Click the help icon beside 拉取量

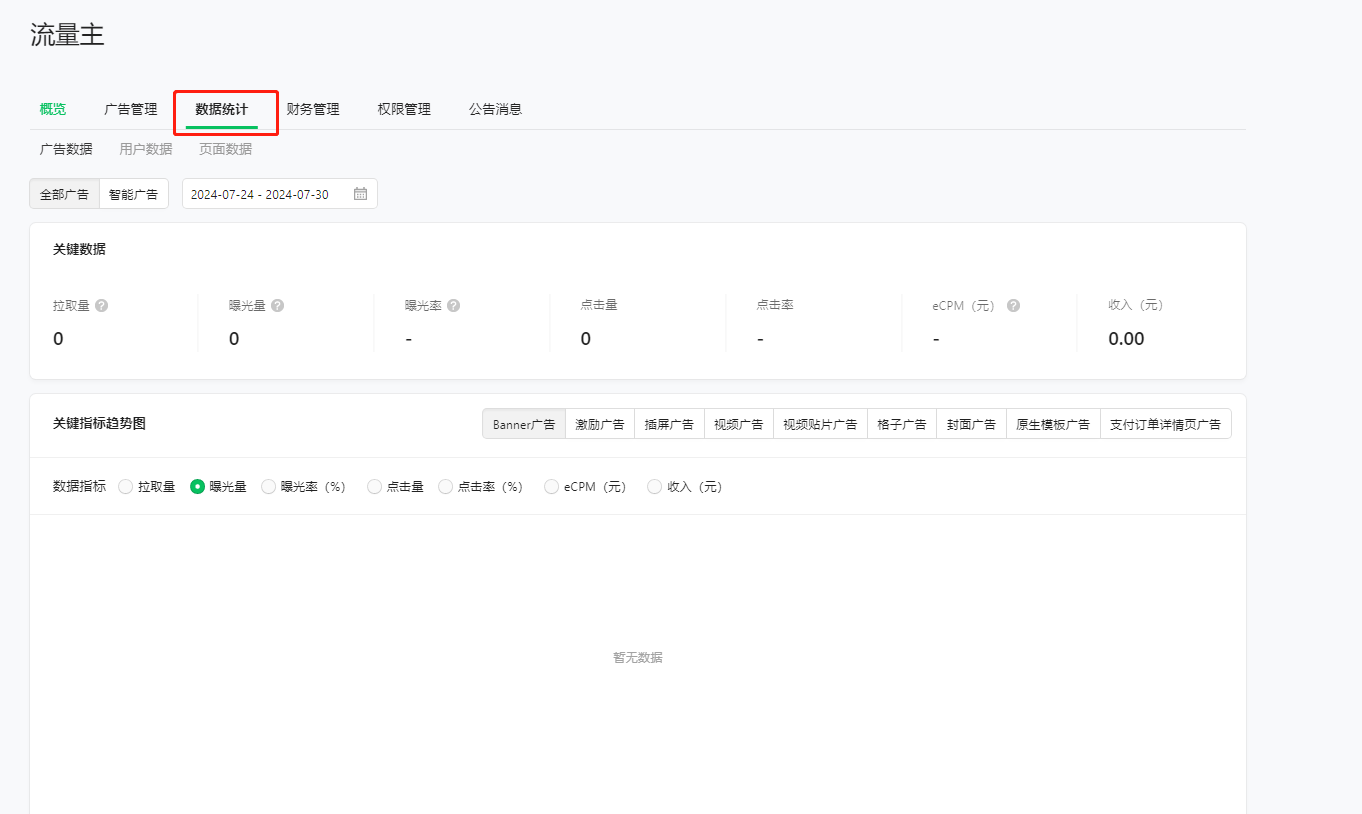tap(102, 306)
